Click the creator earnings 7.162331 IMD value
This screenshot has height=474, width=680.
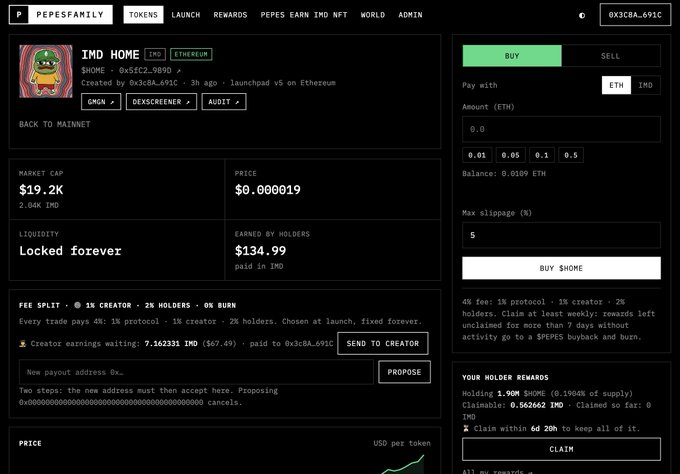pyautogui.click(x=171, y=343)
